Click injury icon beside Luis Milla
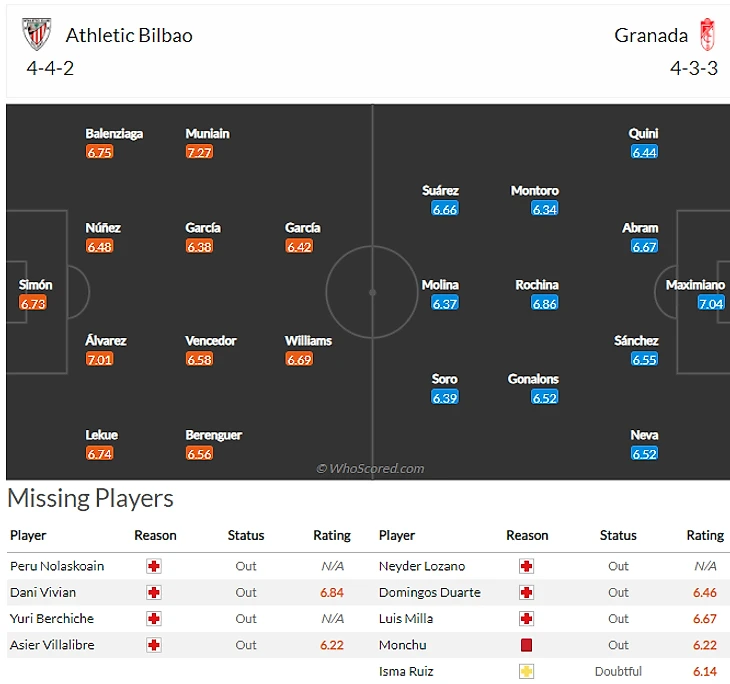This screenshot has height=684, width=730. click(526, 619)
